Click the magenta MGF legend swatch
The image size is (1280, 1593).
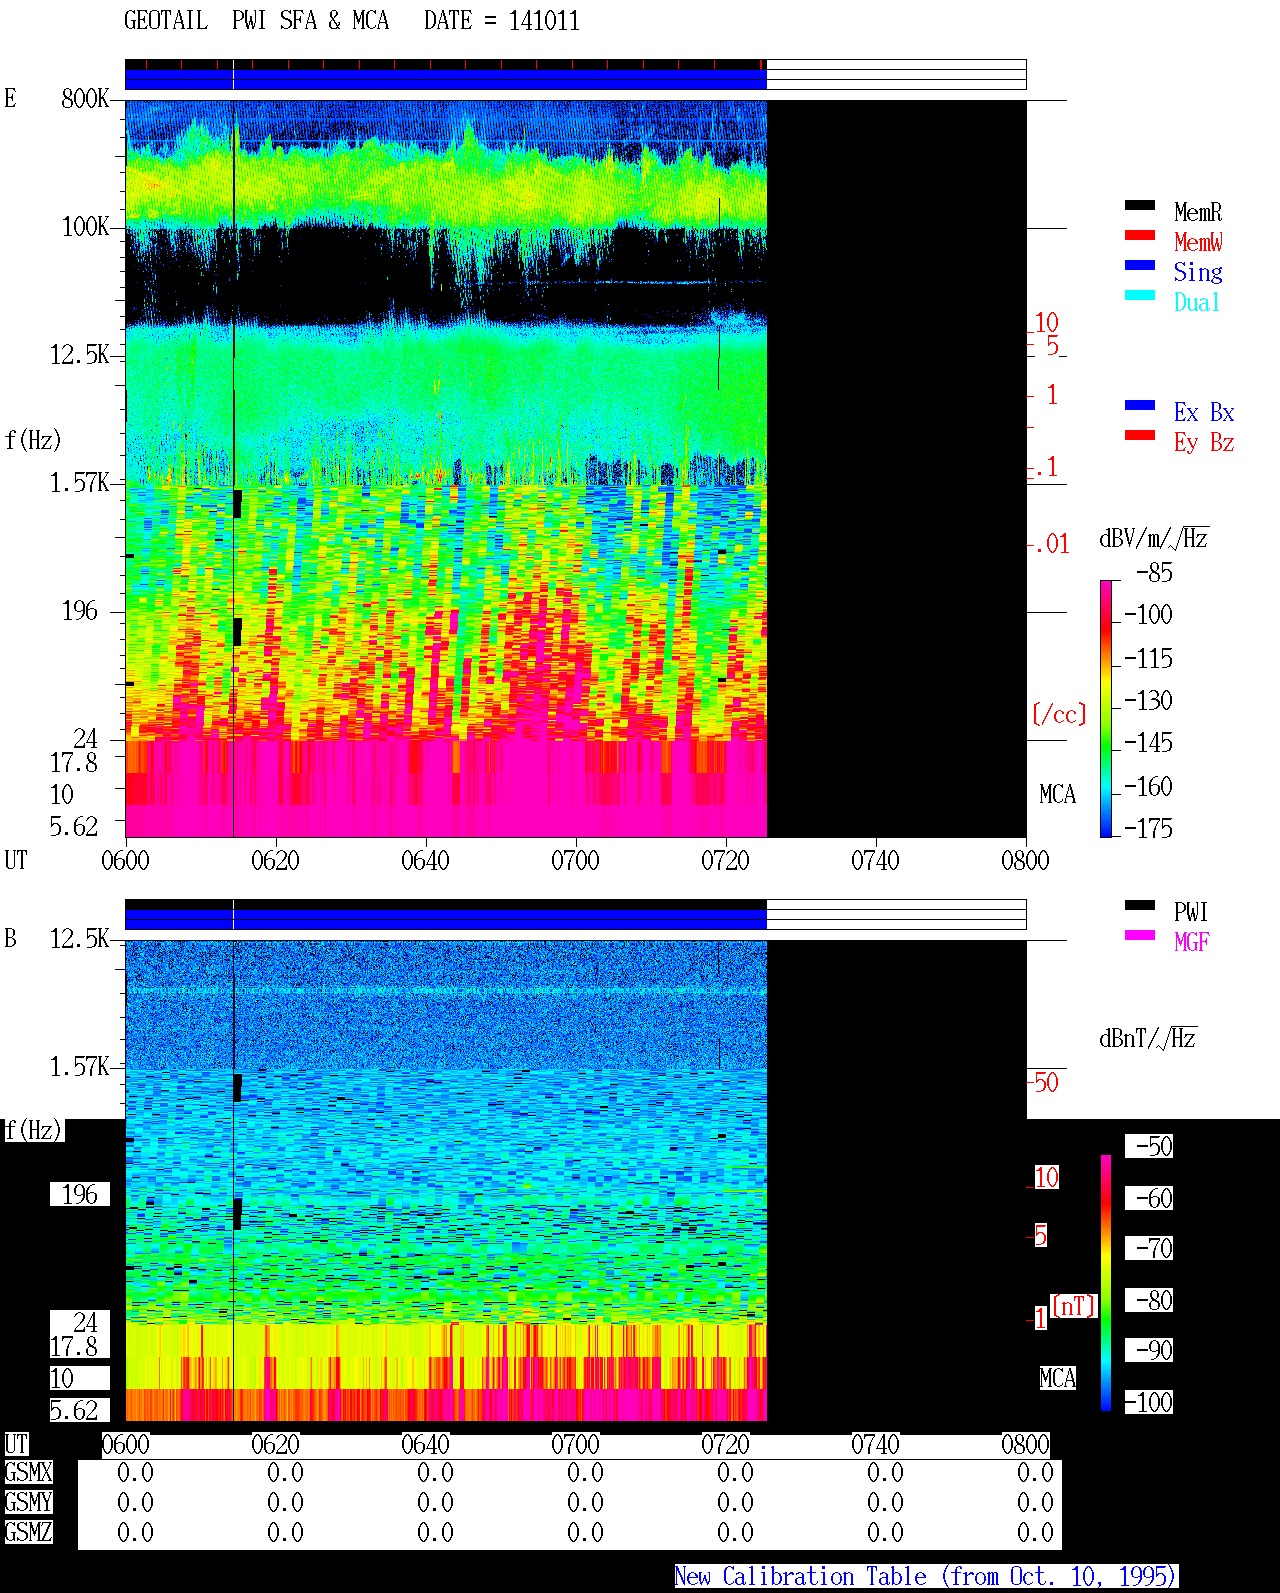1140,935
